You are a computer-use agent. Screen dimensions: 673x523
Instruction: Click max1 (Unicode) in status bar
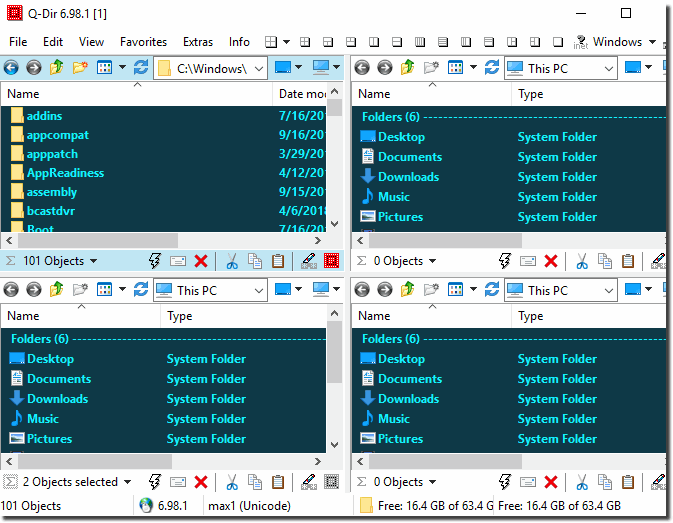tap(249, 506)
